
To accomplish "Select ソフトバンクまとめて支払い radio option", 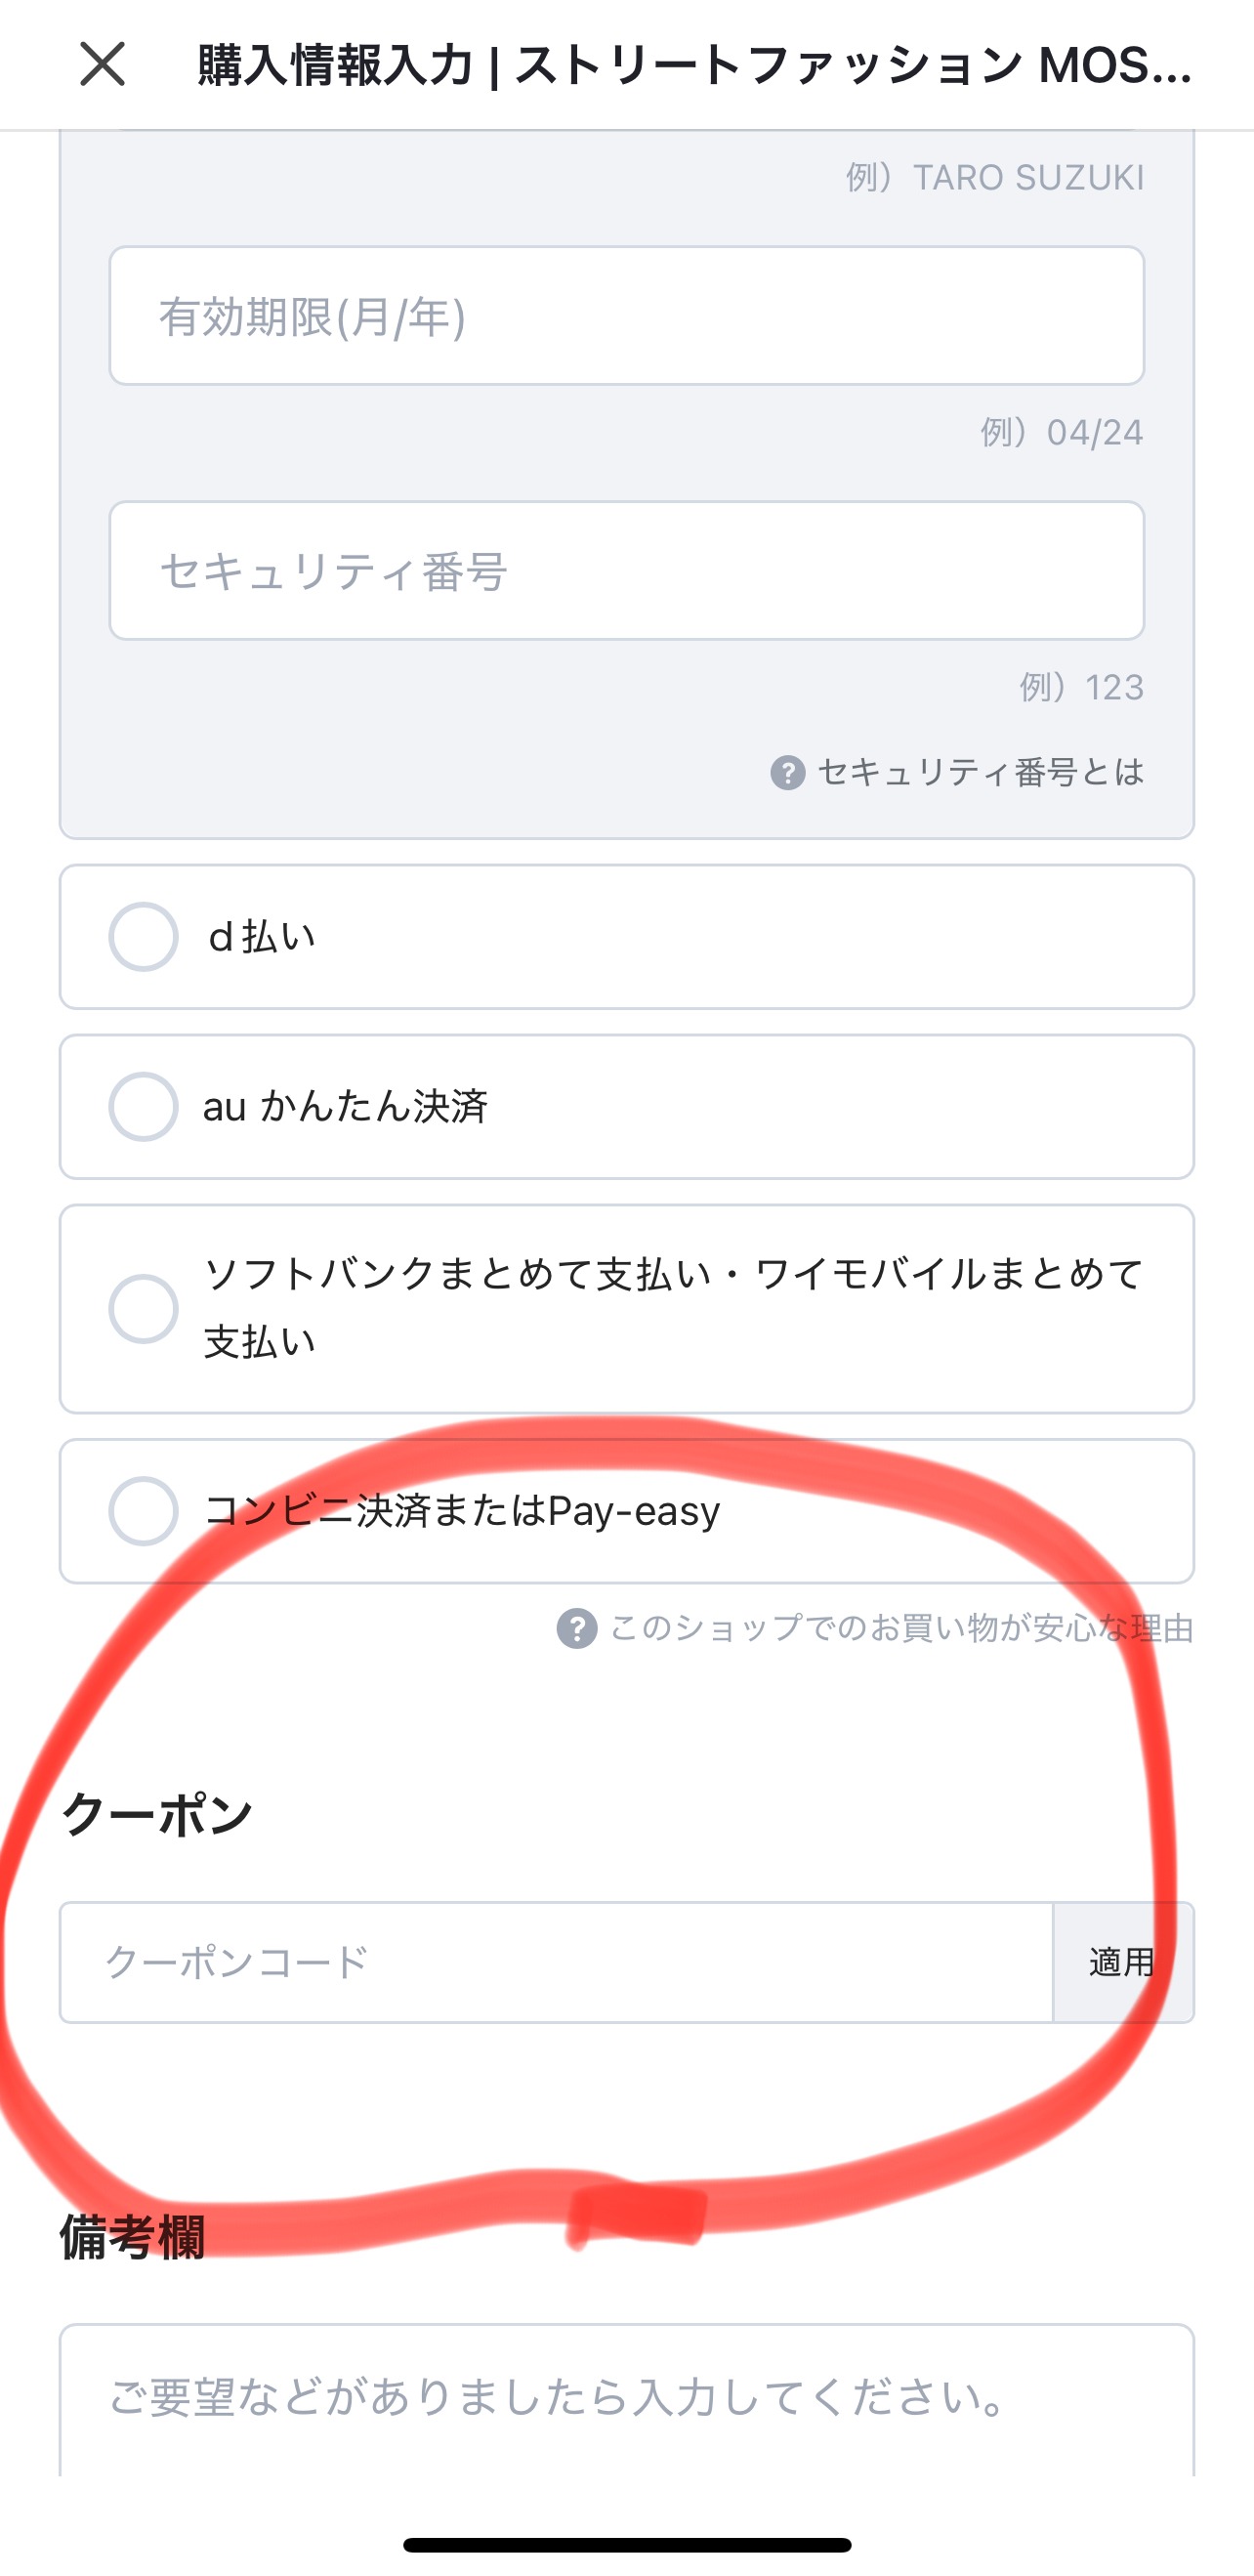I will coord(143,1309).
